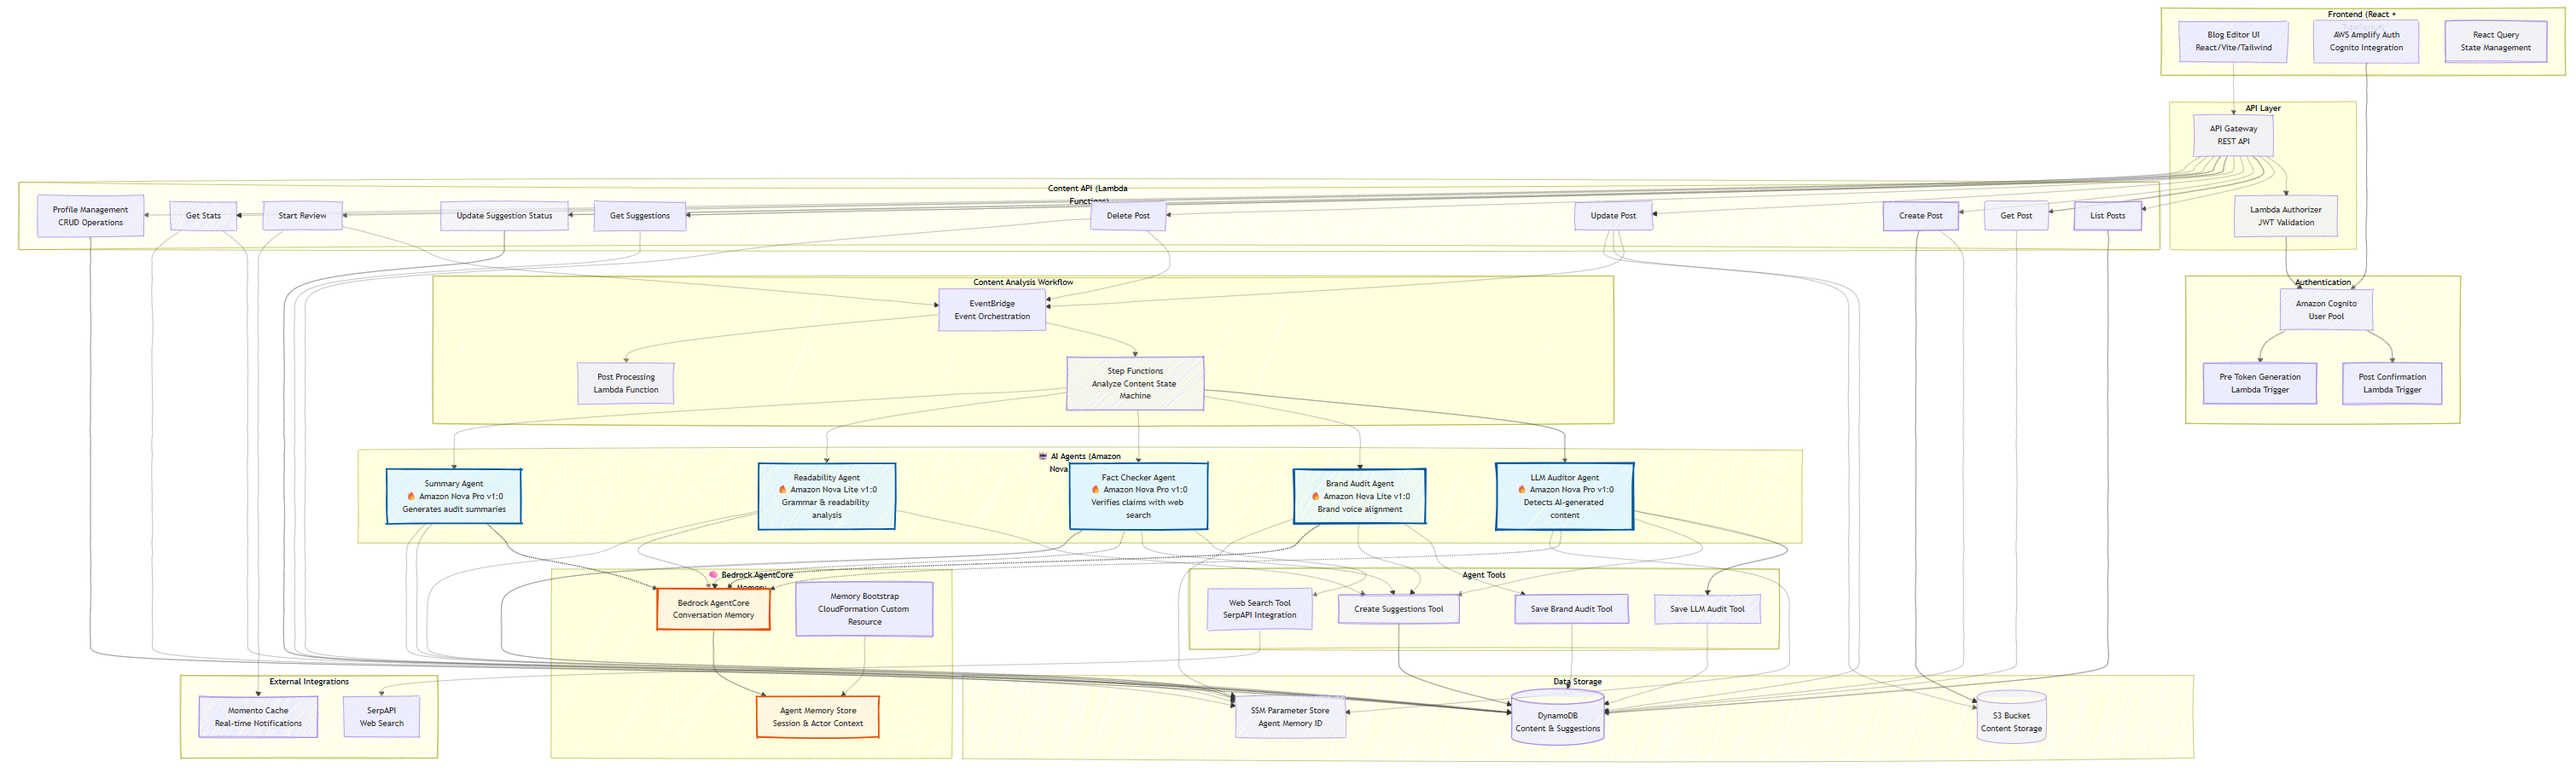This screenshot has width=2576, height=779.
Task: Select the AWS Amplify Auth node
Action: 2365,41
